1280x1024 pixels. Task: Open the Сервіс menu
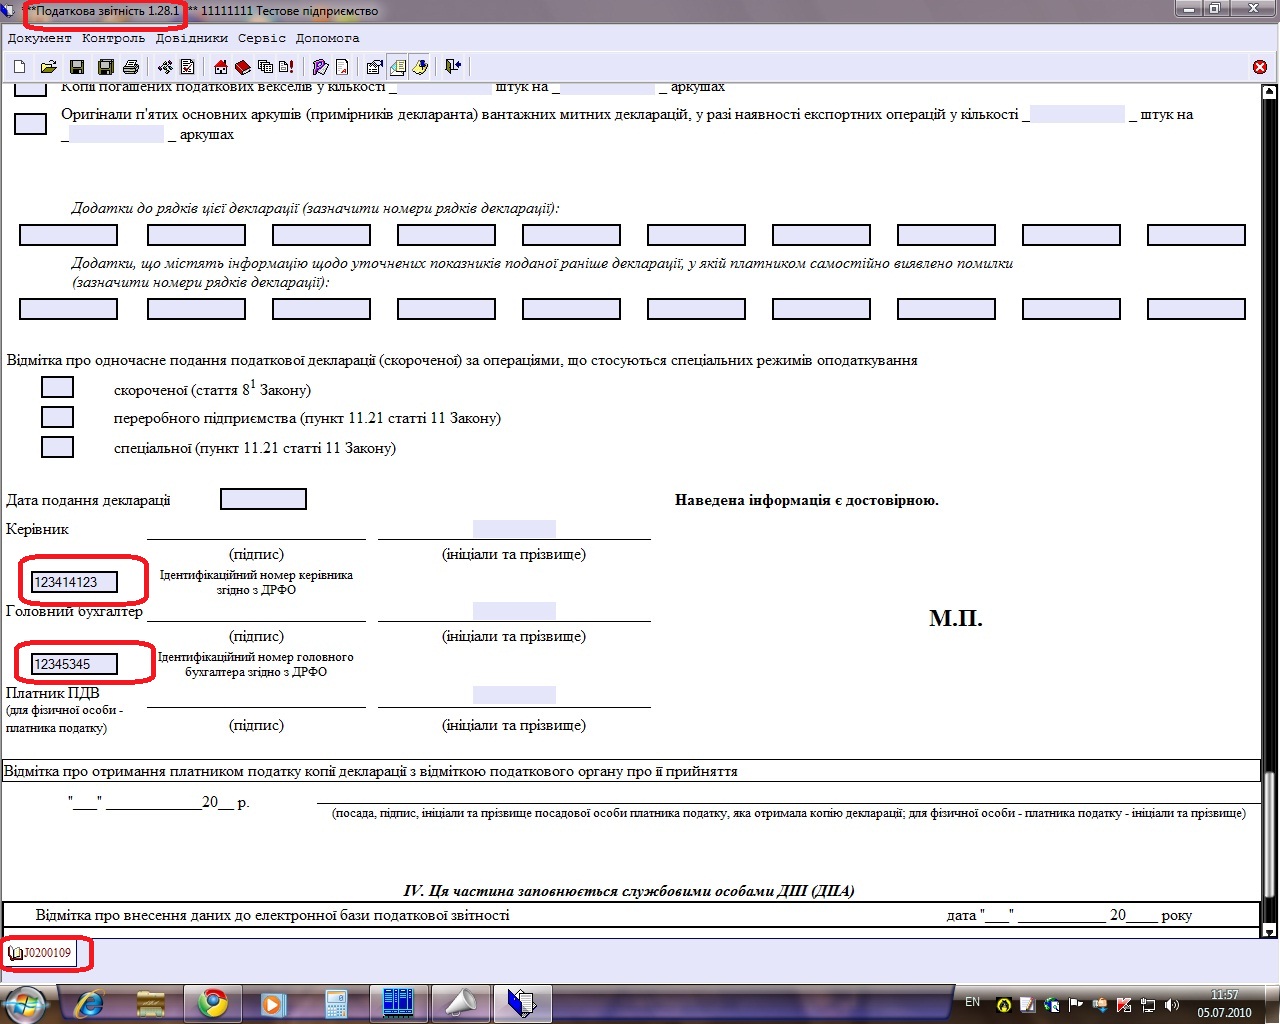pos(262,38)
